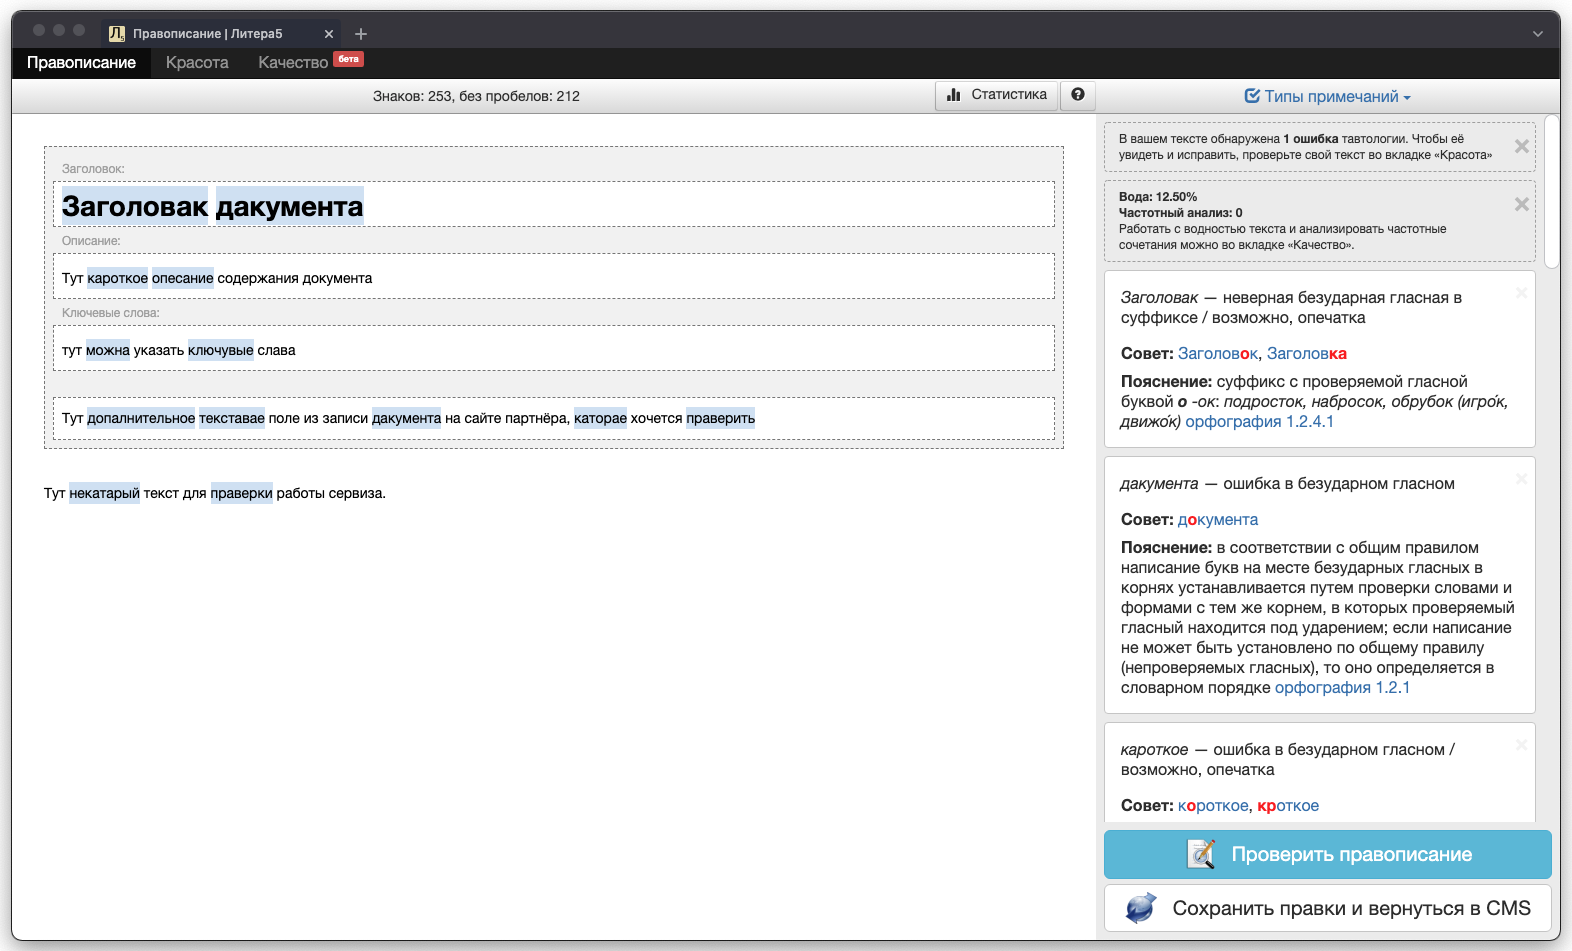Click Сохранить правки и вернуться в CMS
Viewport: 1572px width, 951px height.
click(1327, 908)
